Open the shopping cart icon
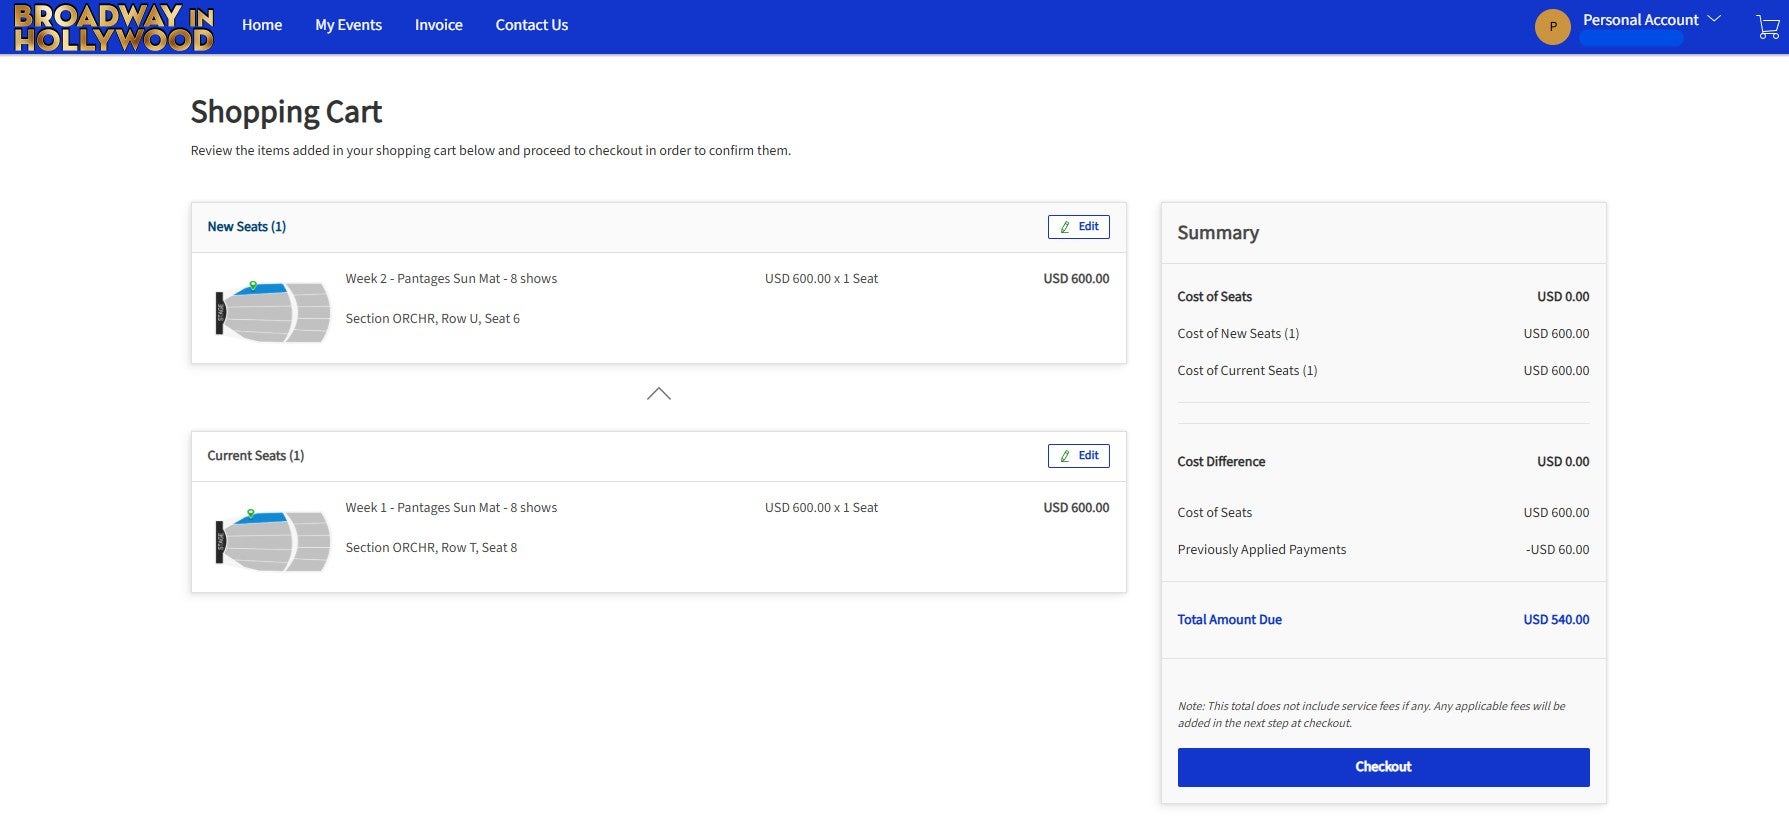This screenshot has width=1789, height=828. [1767, 27]
